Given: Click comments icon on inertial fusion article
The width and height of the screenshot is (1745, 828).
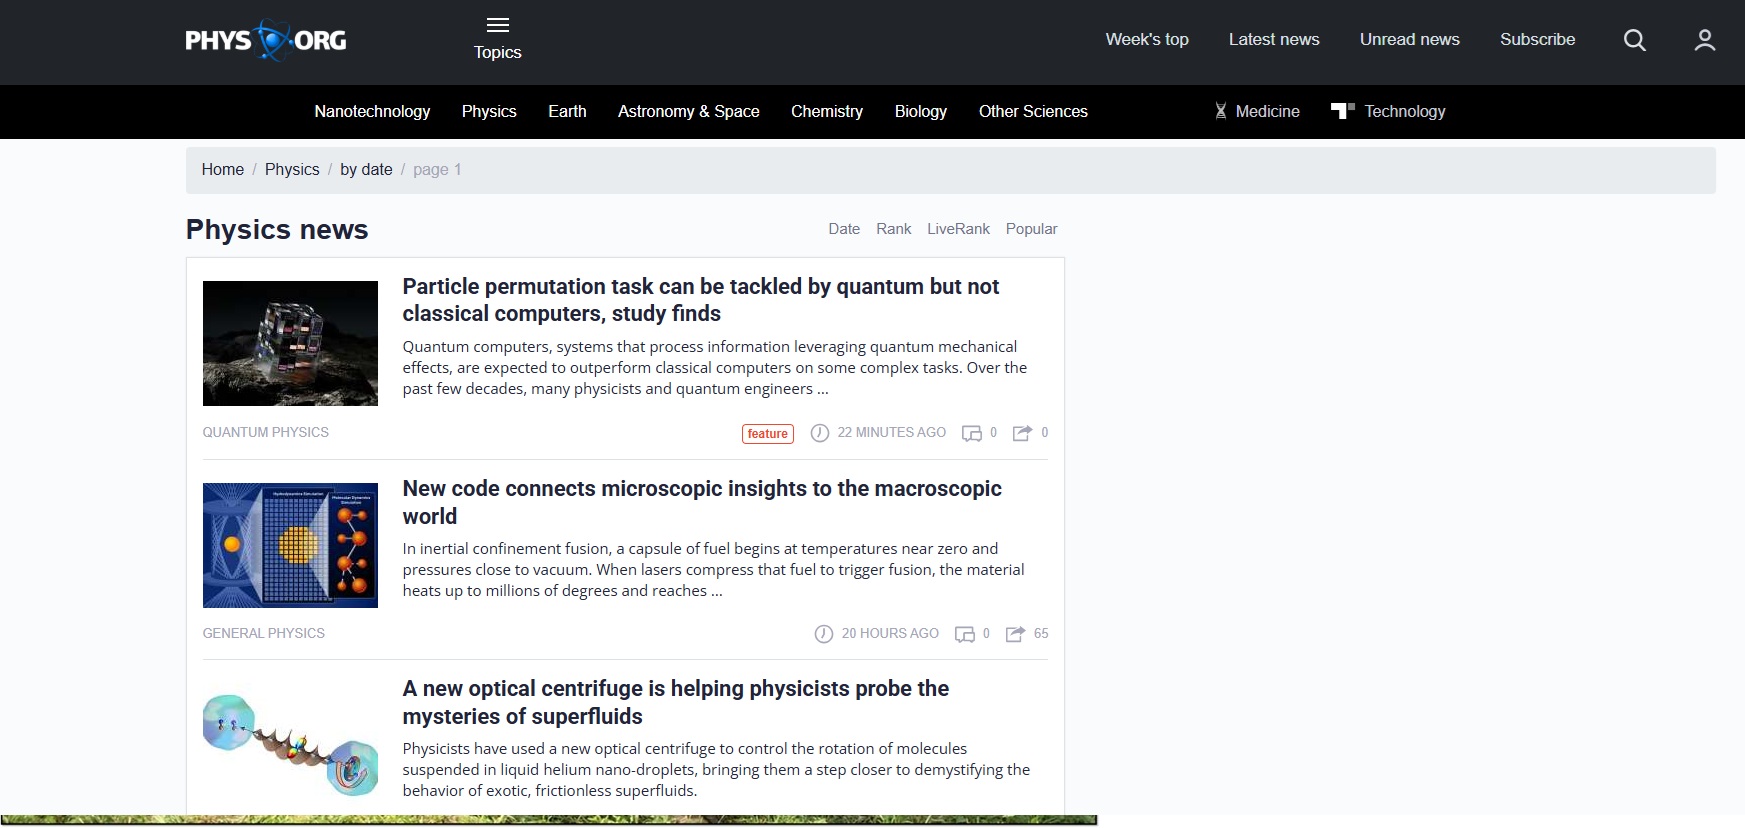Looking at the screenshot, I should coord(964,634).
